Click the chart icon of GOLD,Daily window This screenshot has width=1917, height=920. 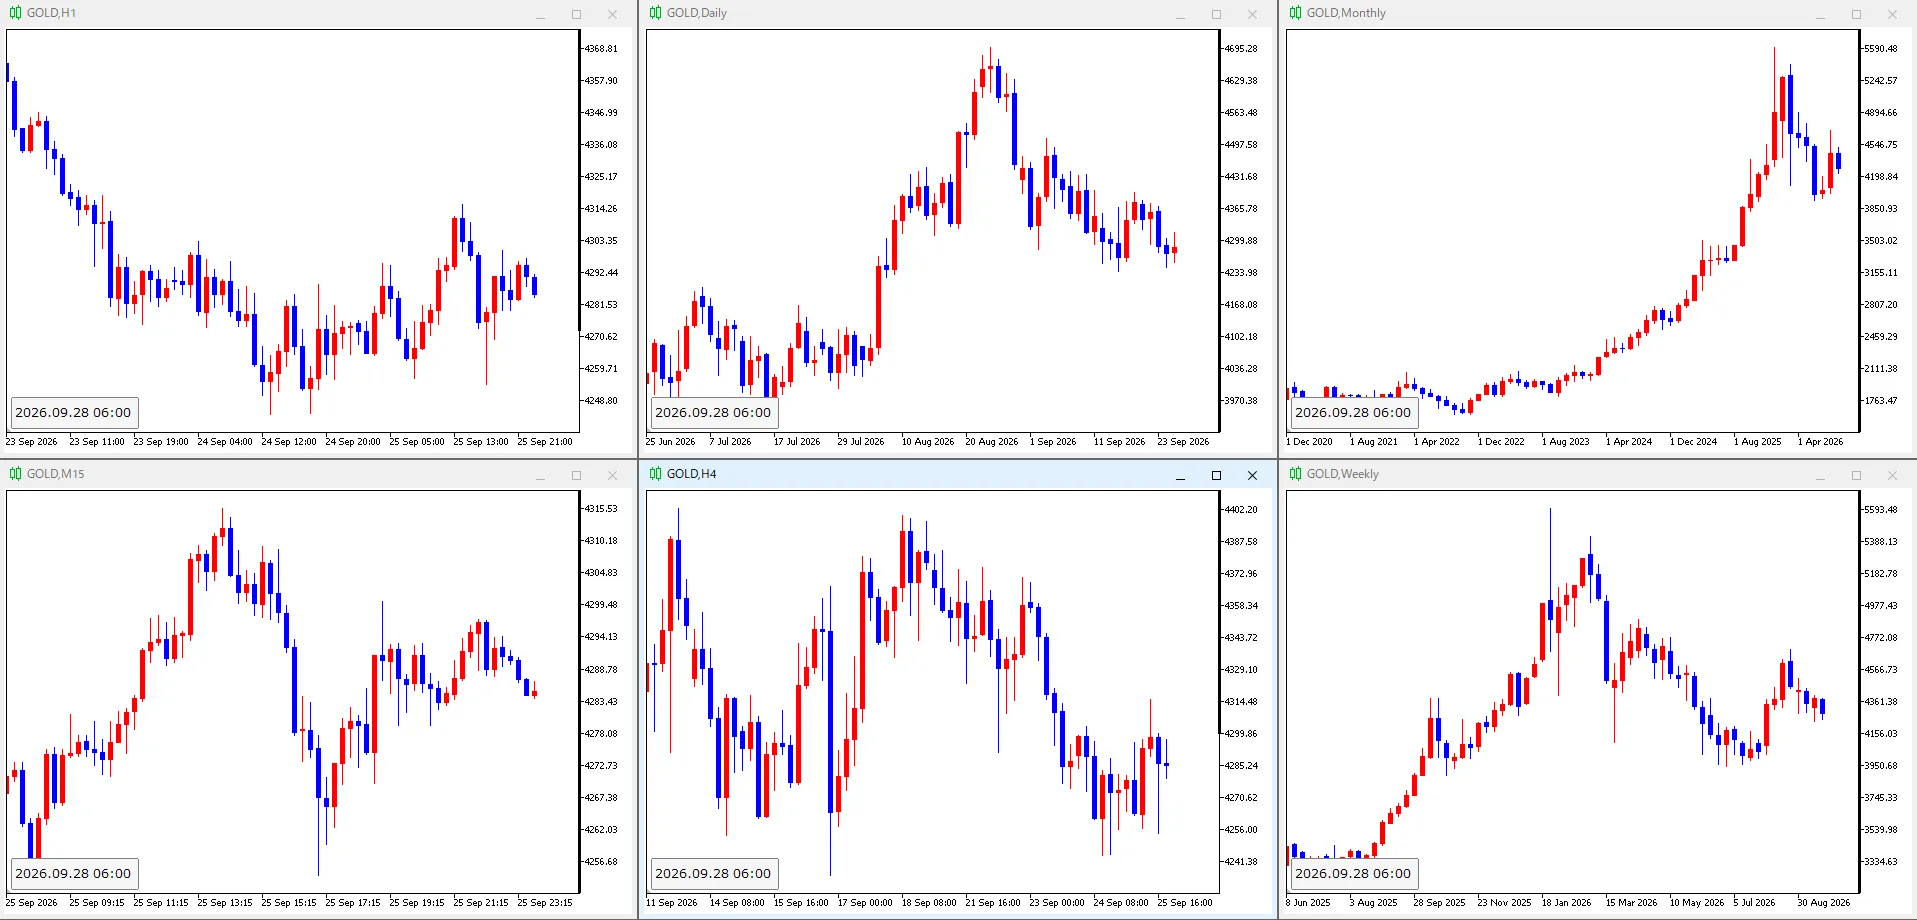655,13
